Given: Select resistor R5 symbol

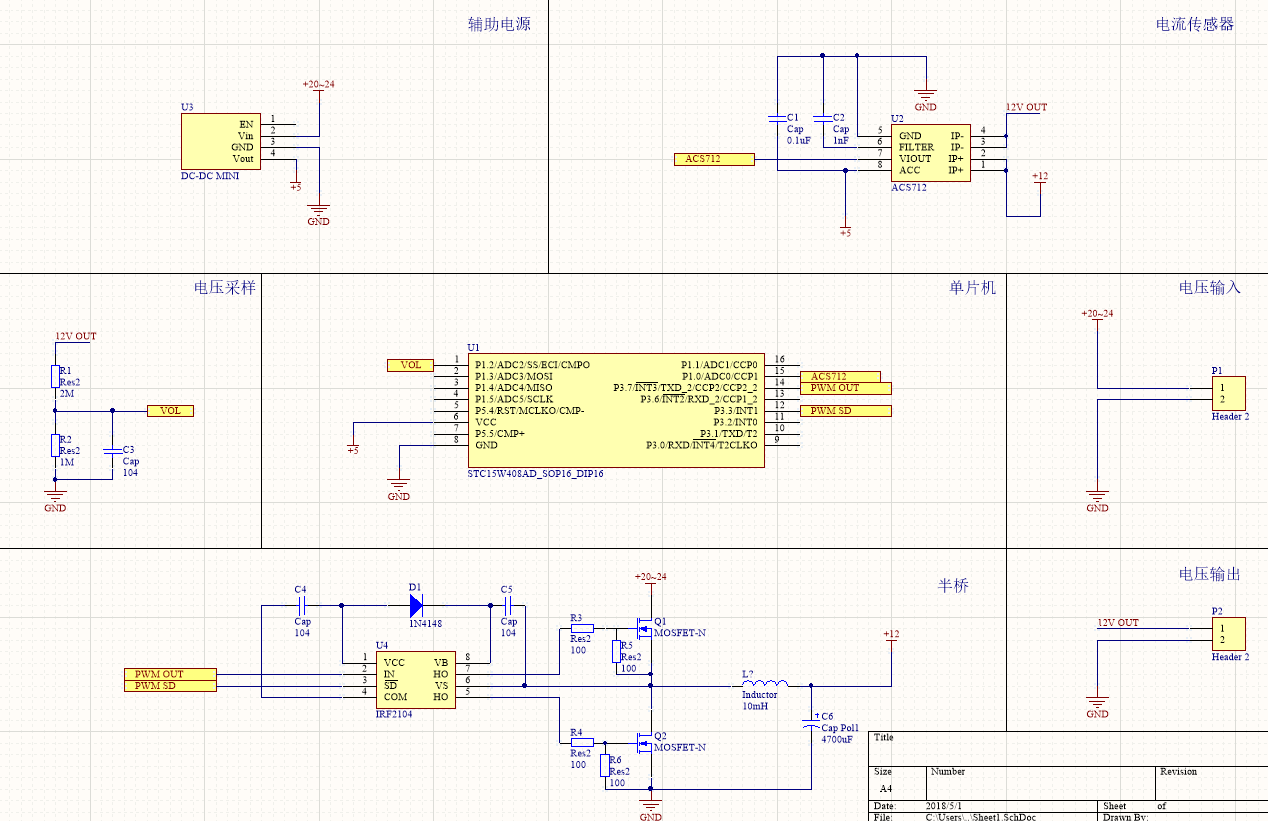Looking at the screenshot, I should 616,652.
